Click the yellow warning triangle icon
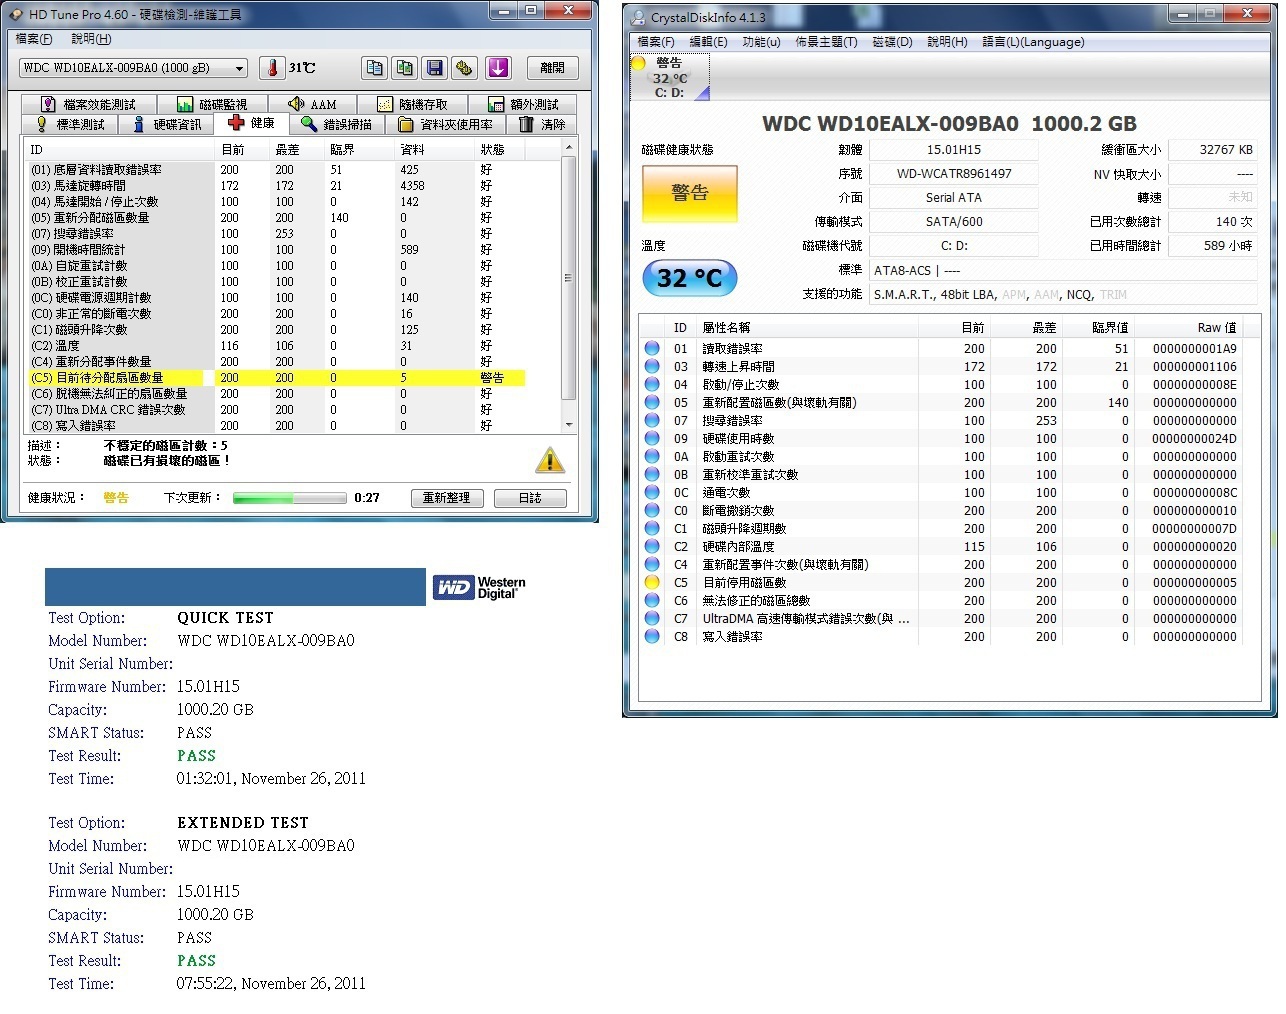This screenshot has height=1014, width=1286. click(550, 460)
